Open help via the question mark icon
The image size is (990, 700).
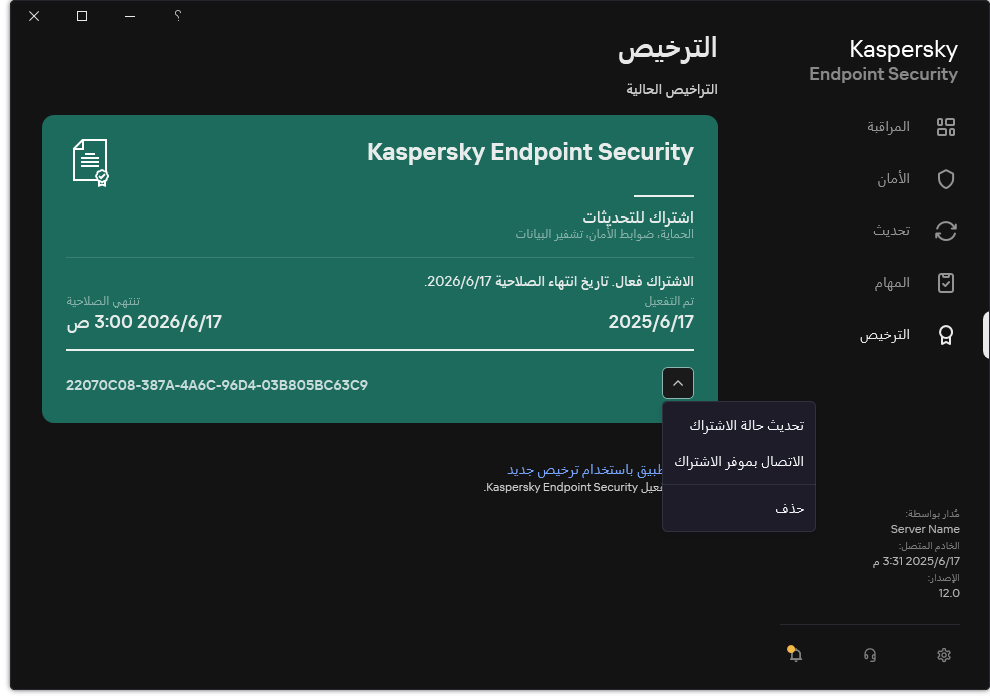tap(177, 16)
